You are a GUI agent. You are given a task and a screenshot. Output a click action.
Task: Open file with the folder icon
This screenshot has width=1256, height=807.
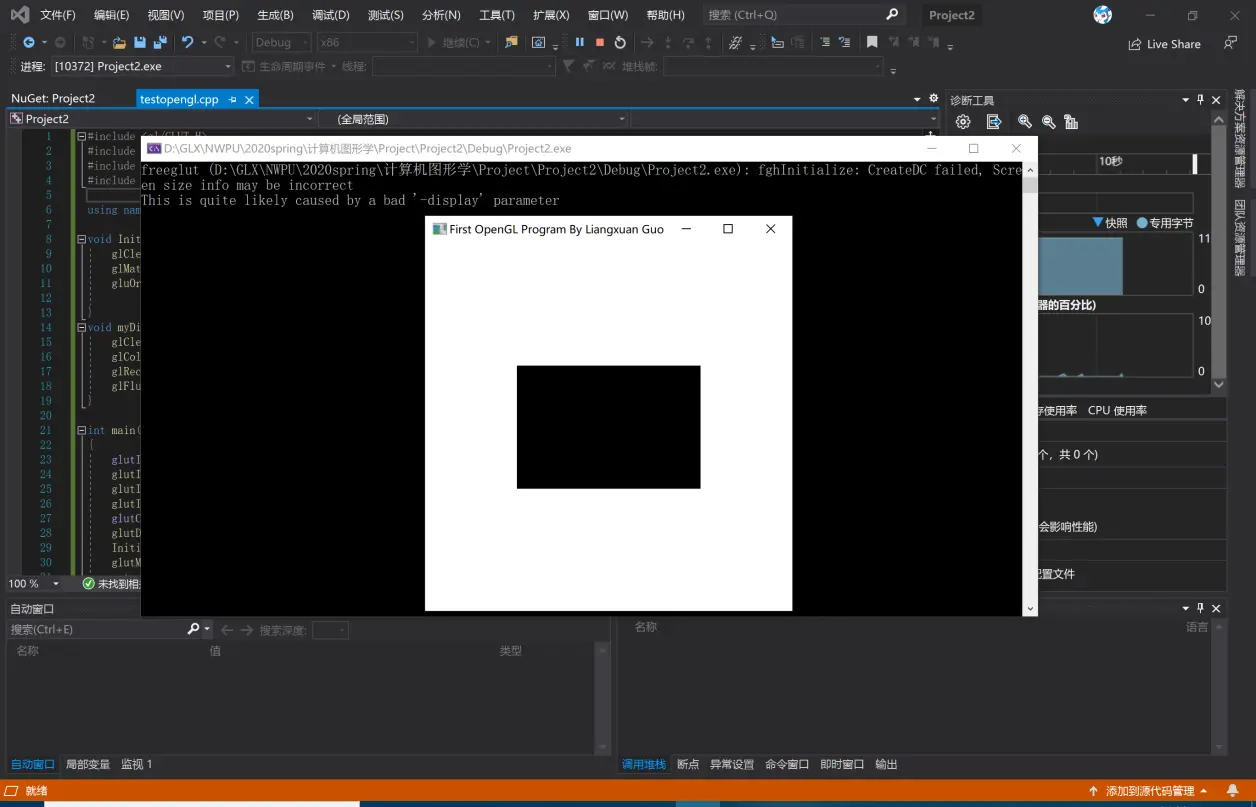[119, 42]
